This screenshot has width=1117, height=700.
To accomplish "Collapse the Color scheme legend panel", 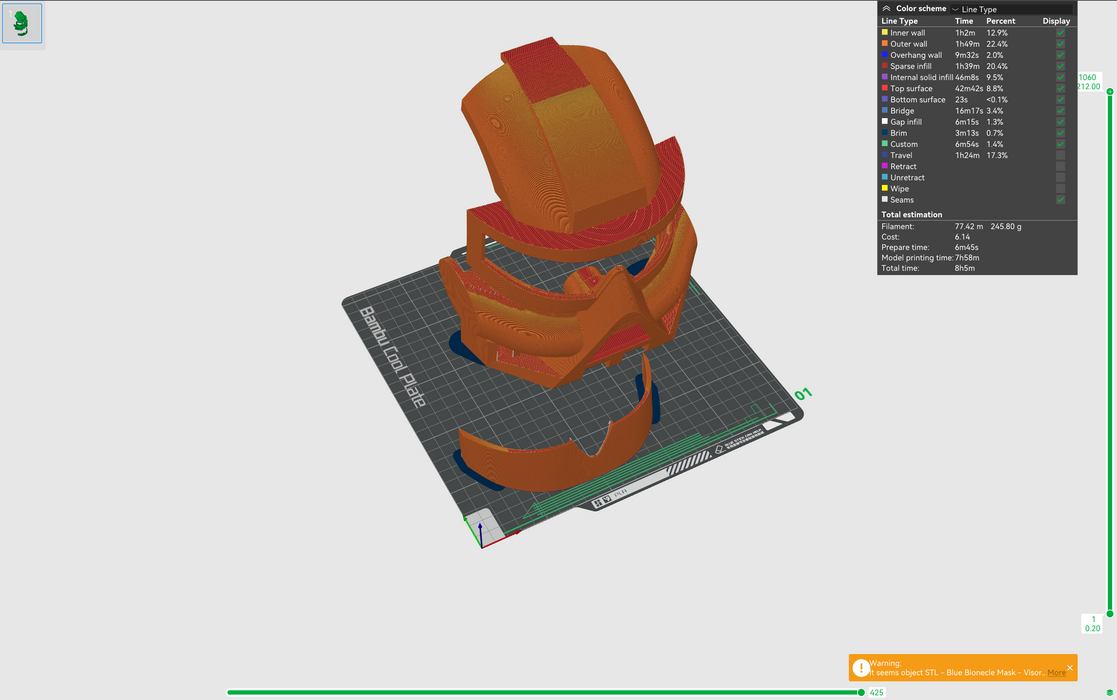I will pyautogui.click(x=886, y=8).
